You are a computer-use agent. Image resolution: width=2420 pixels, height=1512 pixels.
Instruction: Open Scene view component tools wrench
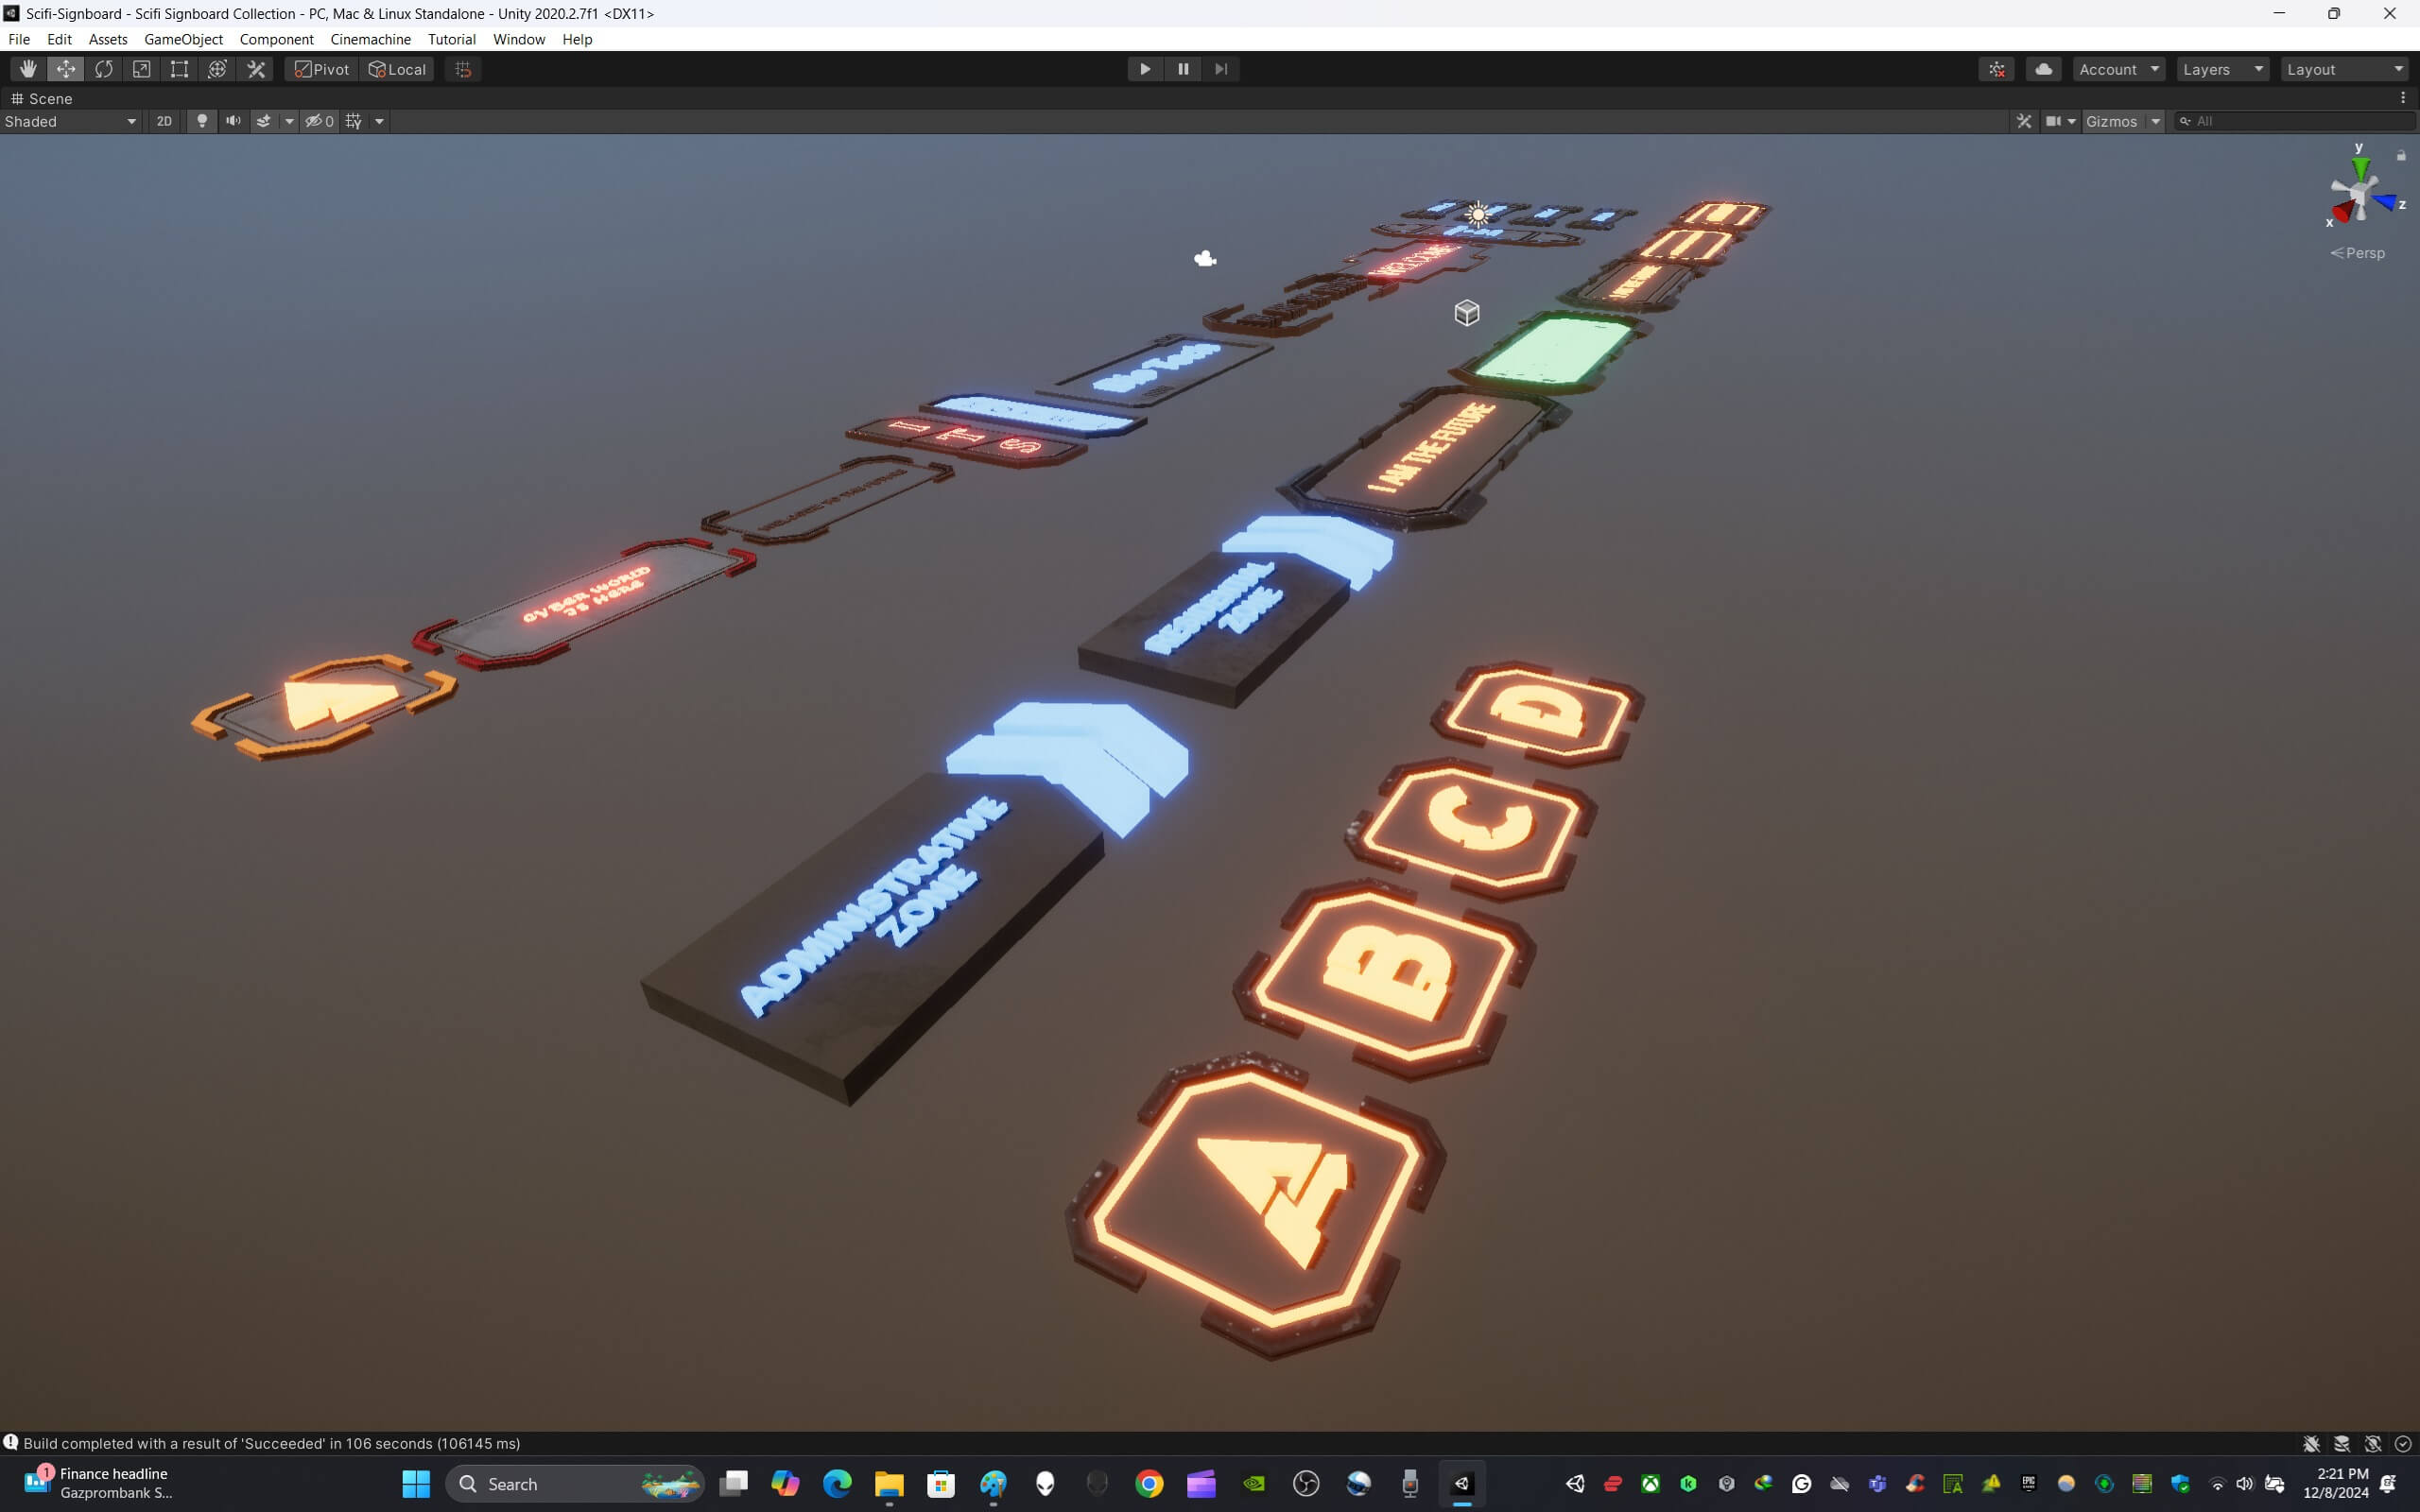[2024, 121]
